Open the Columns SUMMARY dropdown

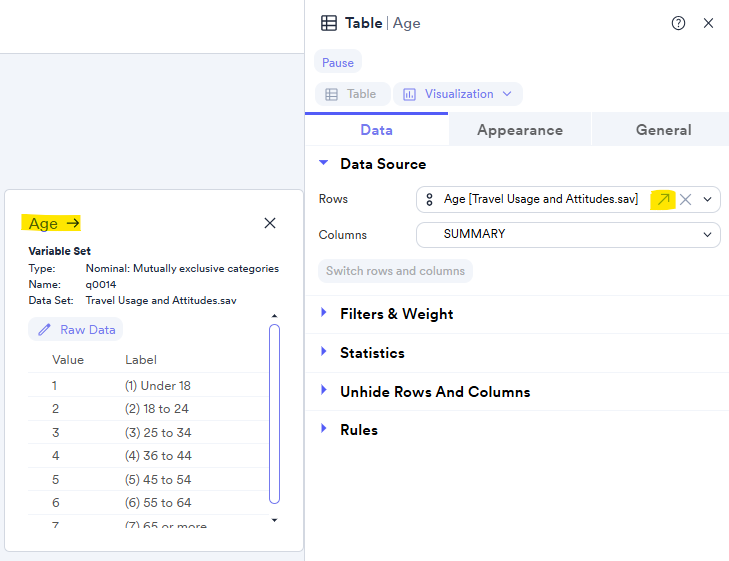tap(568, 235)
